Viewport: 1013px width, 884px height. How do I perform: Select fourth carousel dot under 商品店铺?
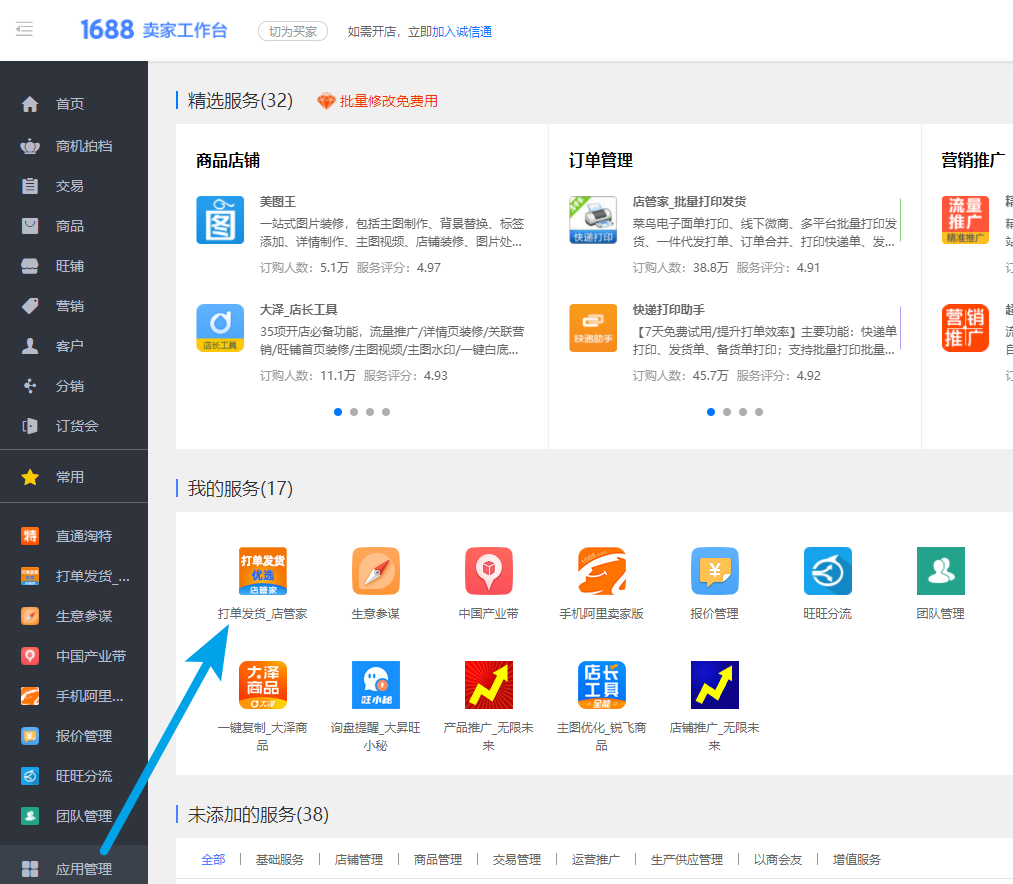(386, 412)
